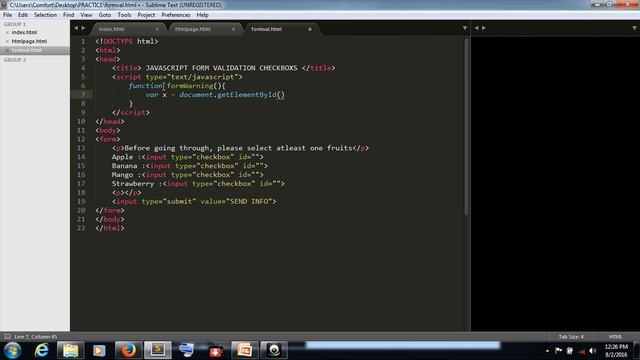This screenshot has height=360, width=640.
Task: Select Sublime Text in the taskbar
Action: click(158, 351)
